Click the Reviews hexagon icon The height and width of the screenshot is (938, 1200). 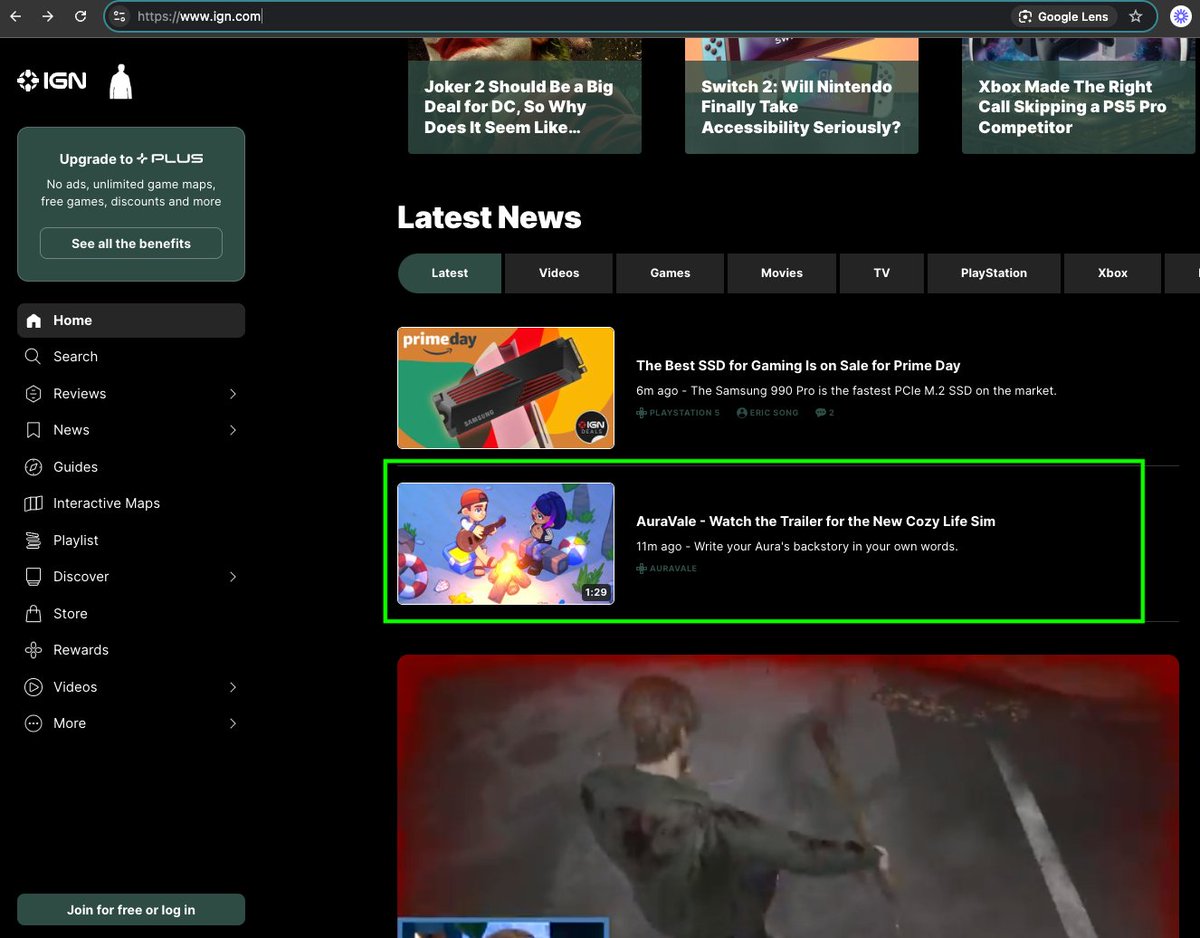34,393
